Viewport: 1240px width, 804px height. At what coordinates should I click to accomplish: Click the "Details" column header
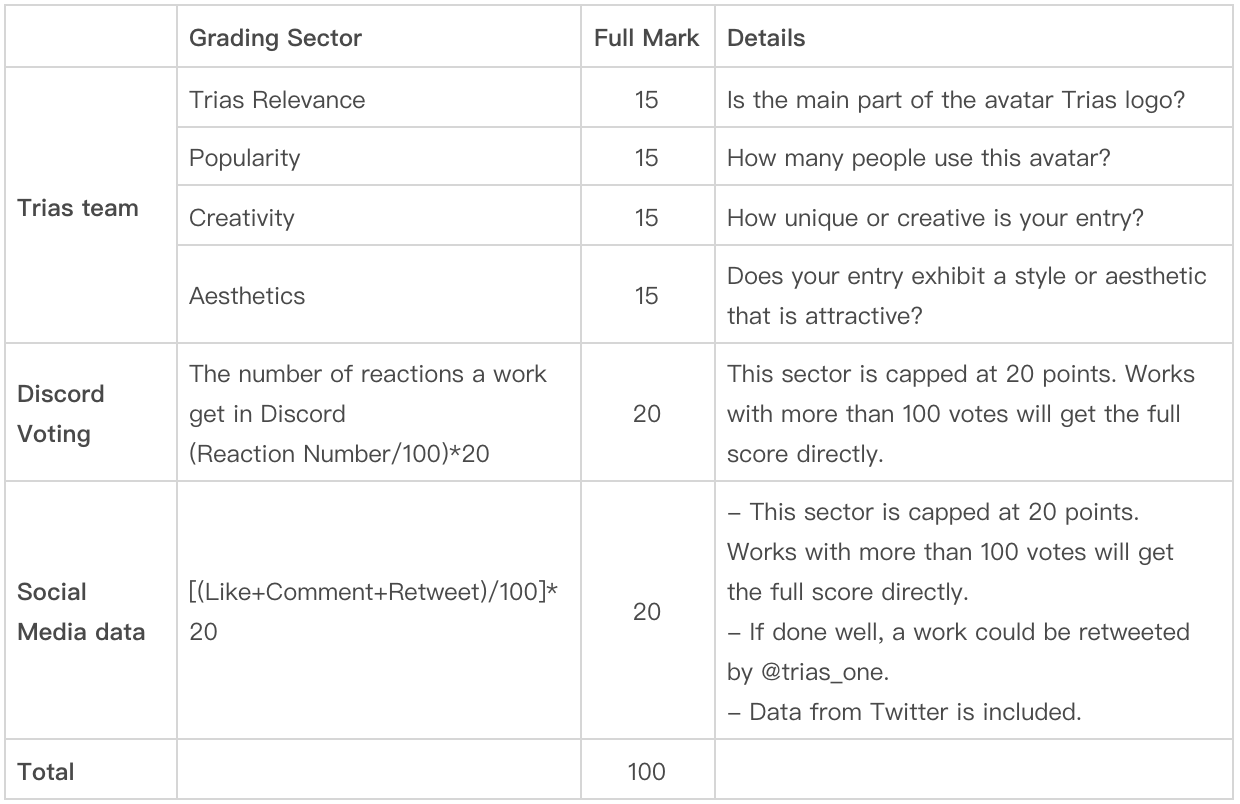pyautogui.click(x=766, y=39)
